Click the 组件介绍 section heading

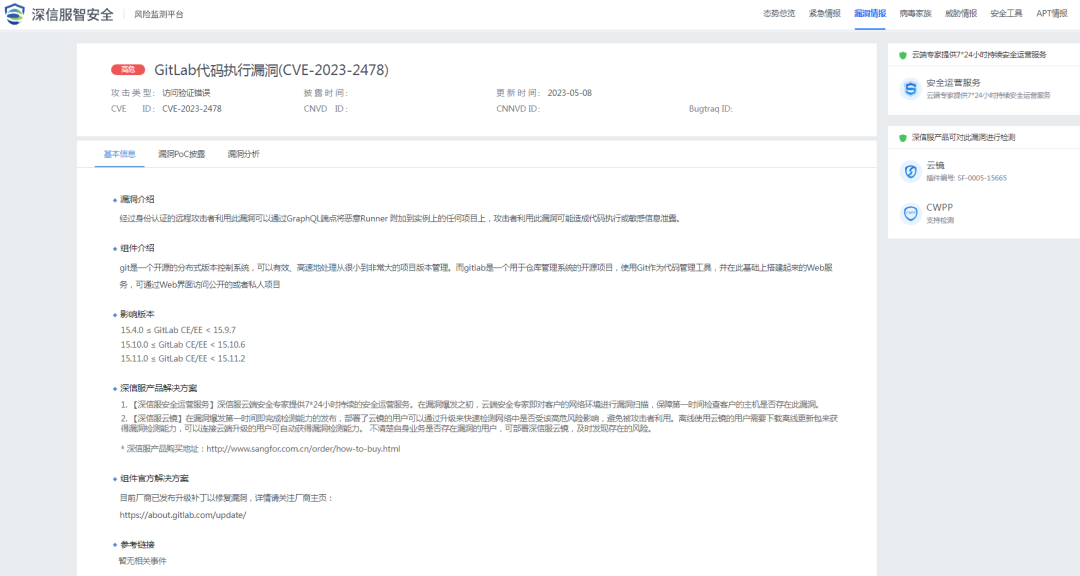137,249
